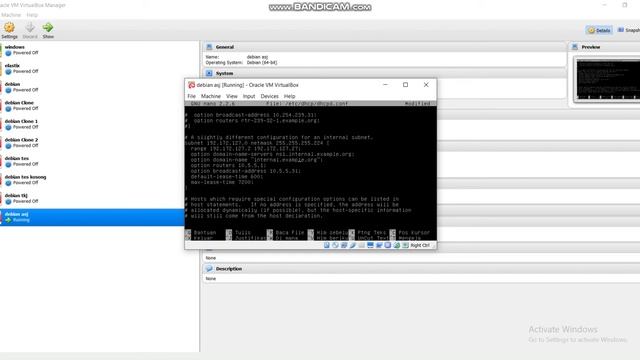
Task: Click mouse integration status bar icon
Action: pos(397,245)
